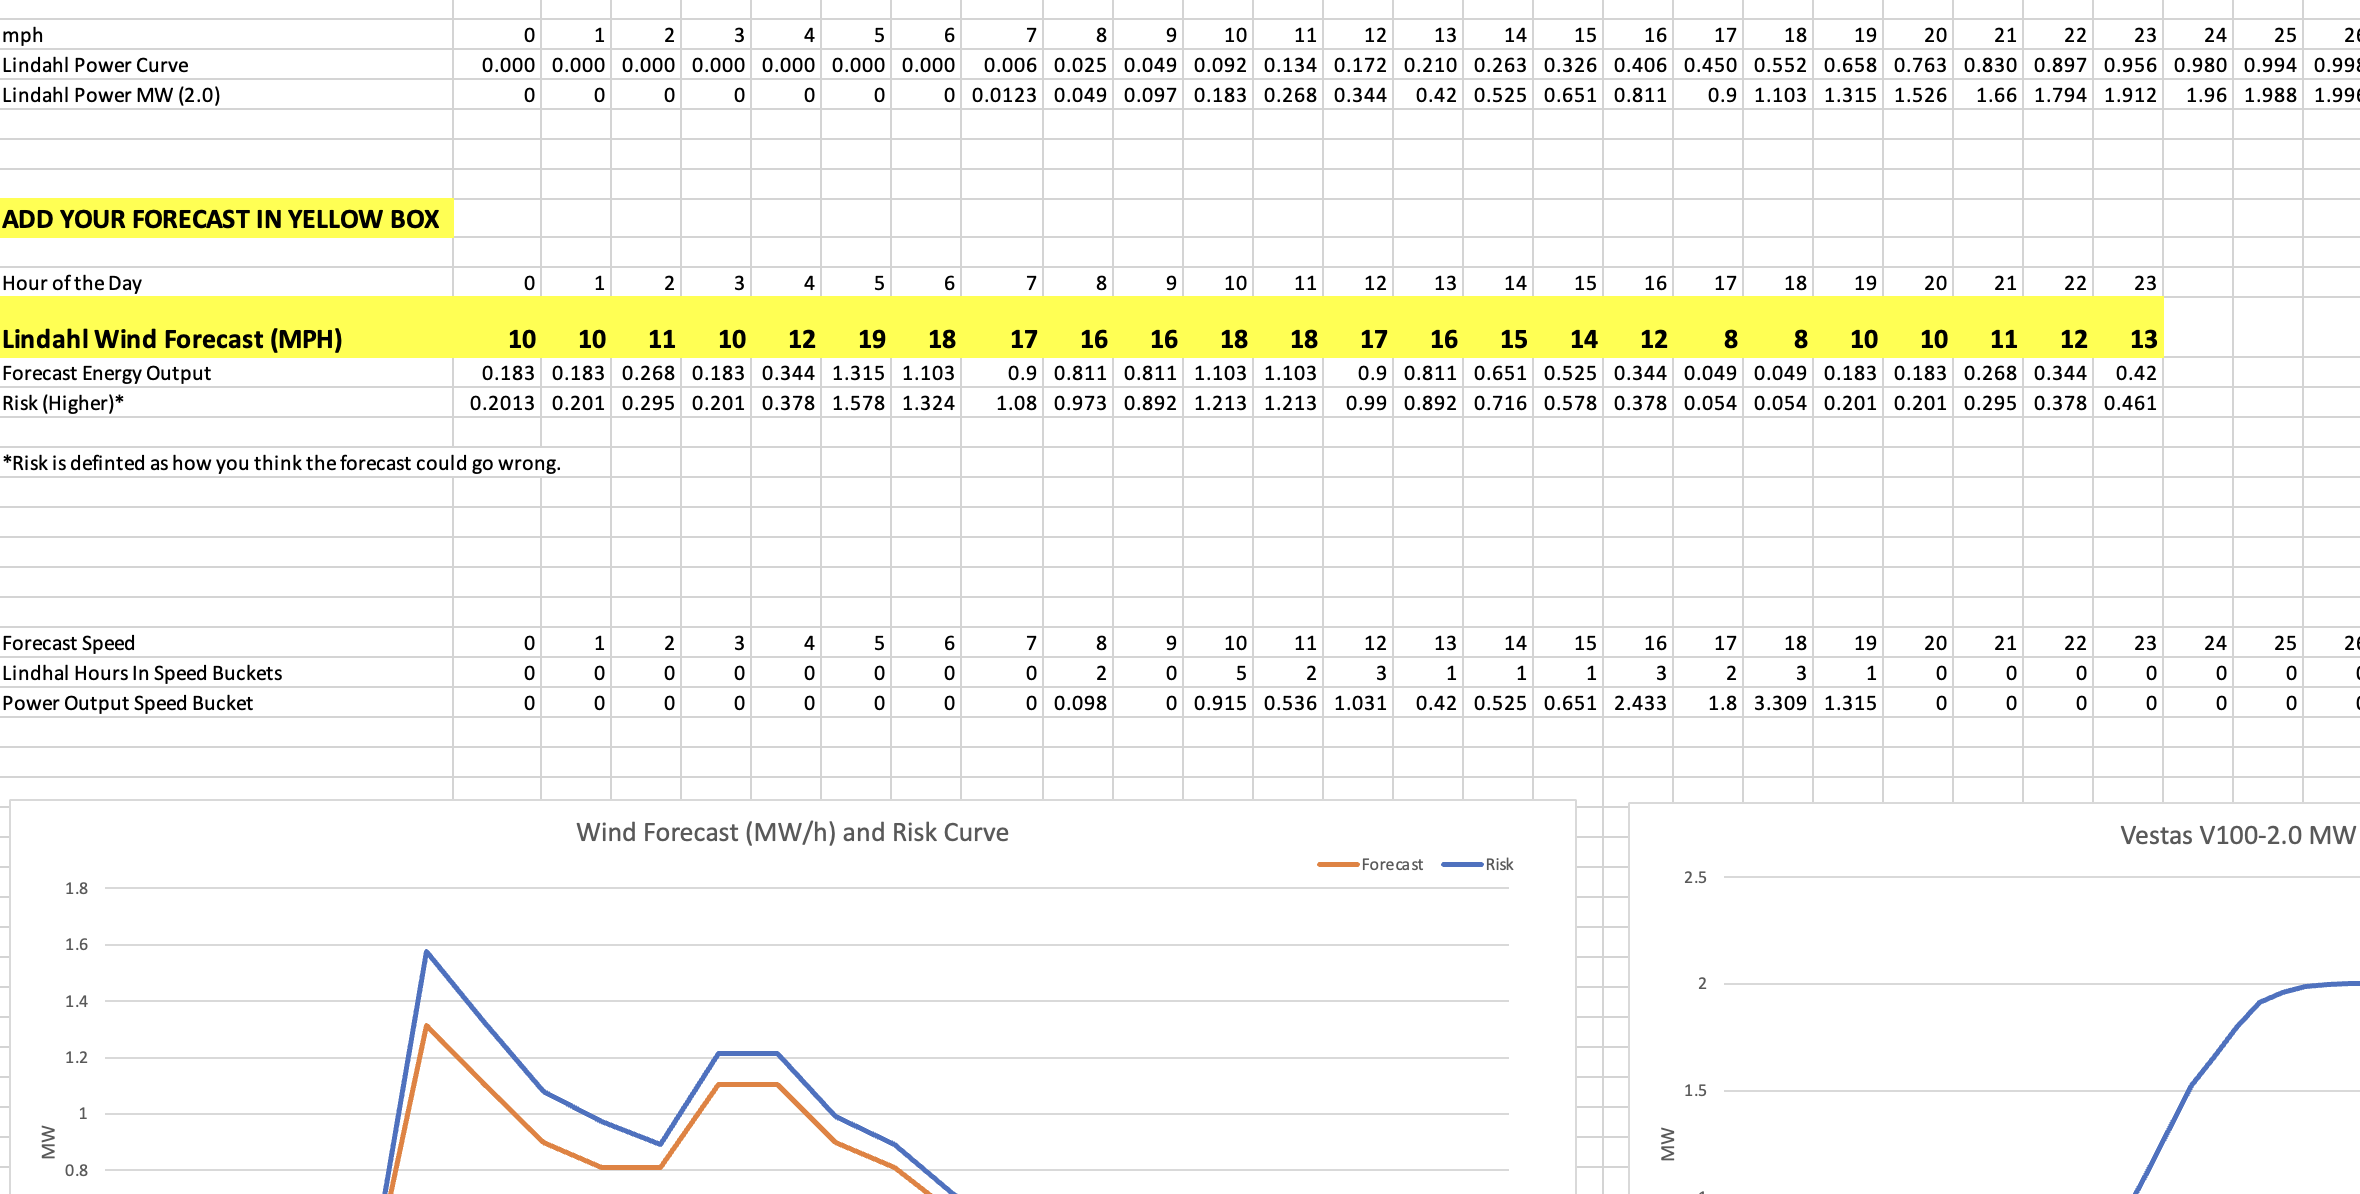This screenshot has width=2360, height=1194.
Task: Select the cell containing 0.0123
Action: [1003, 95]
